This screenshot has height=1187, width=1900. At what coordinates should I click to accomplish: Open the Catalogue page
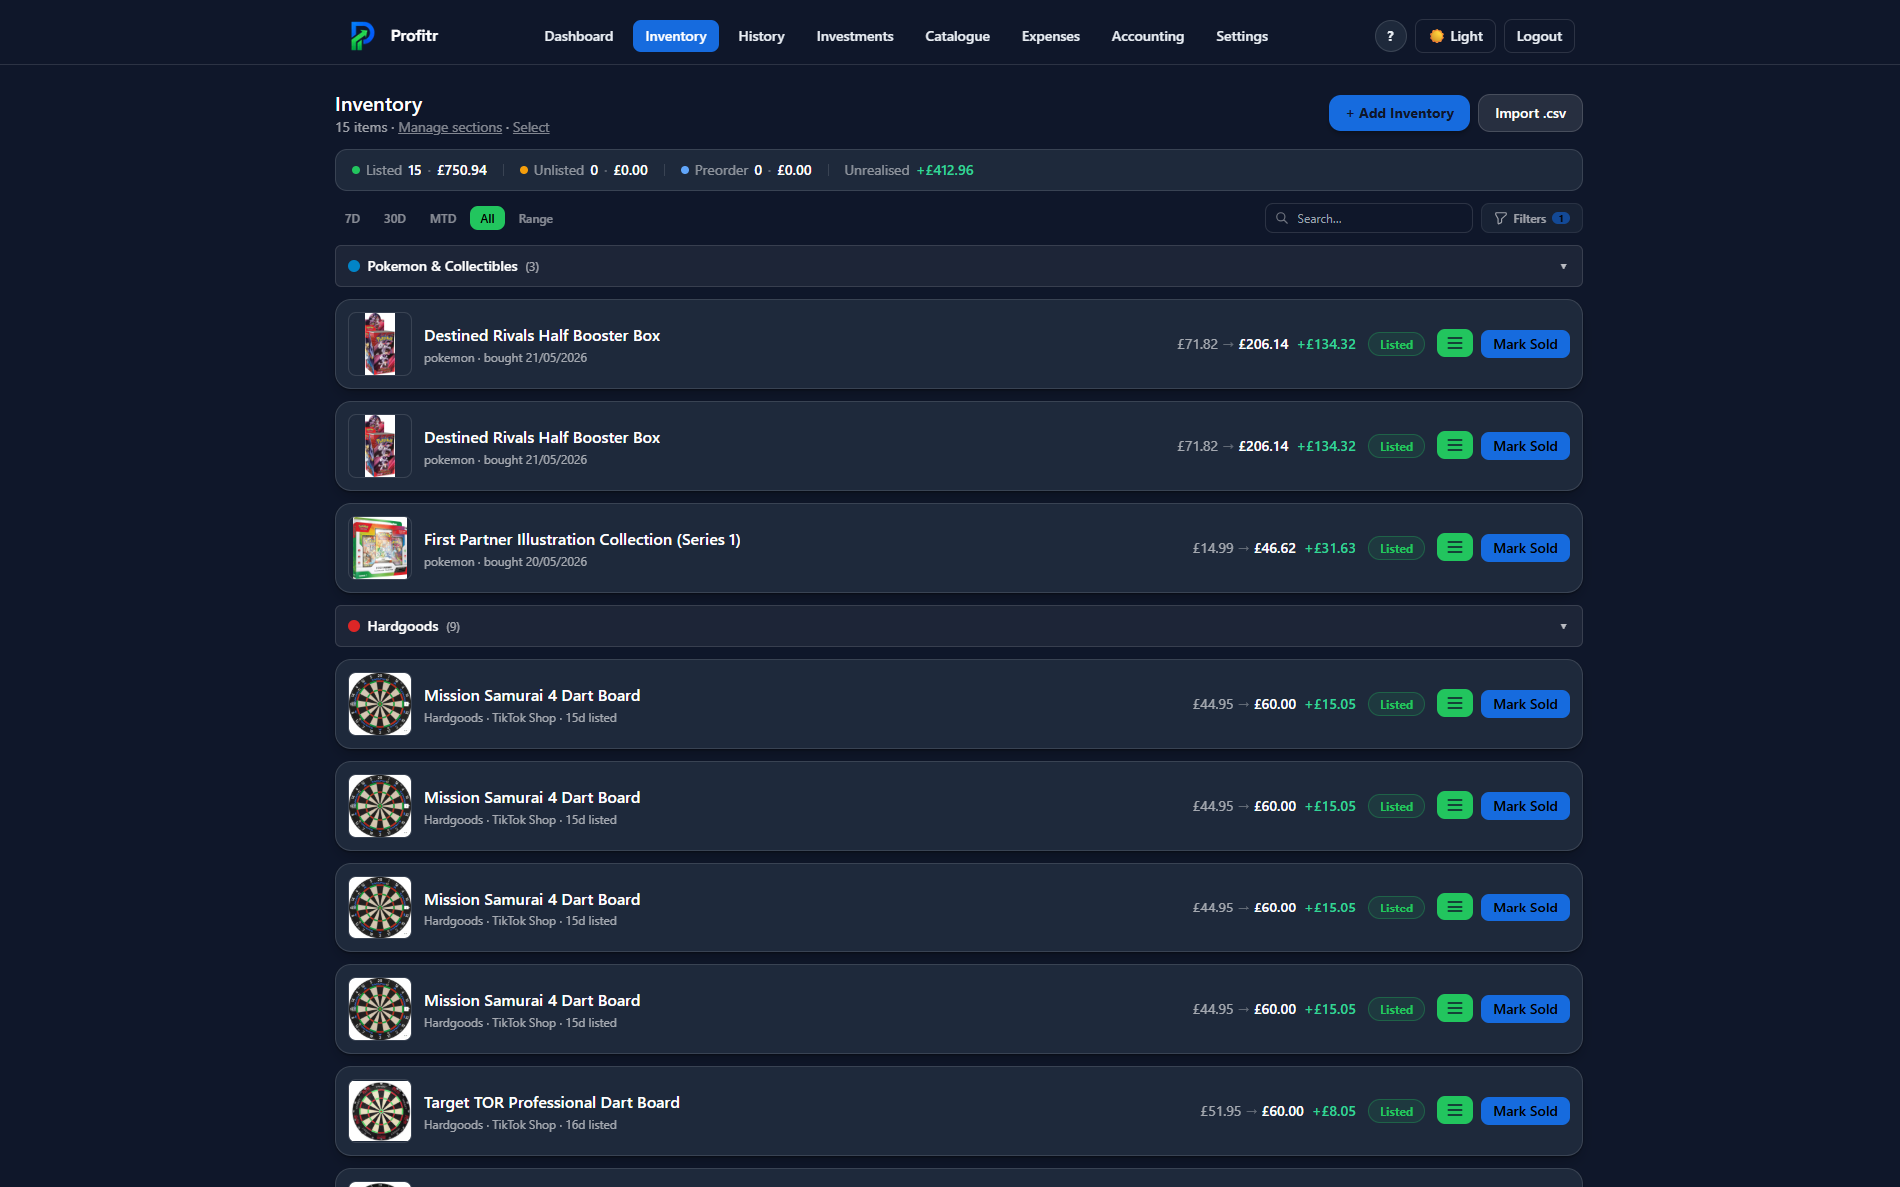click(x=957, y=36)
